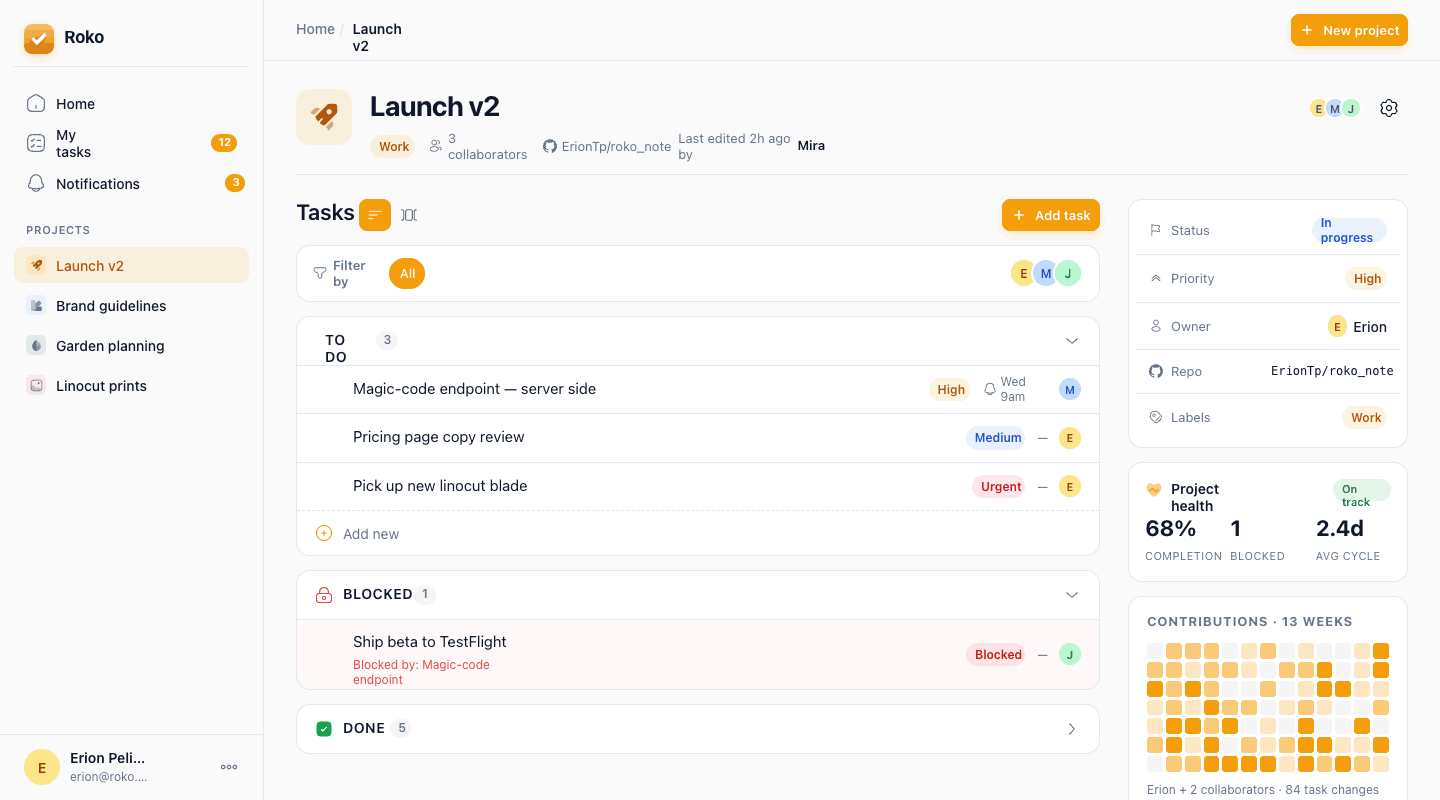
Task: Click the collaborators people icon in header
Action: coord(436,146)
